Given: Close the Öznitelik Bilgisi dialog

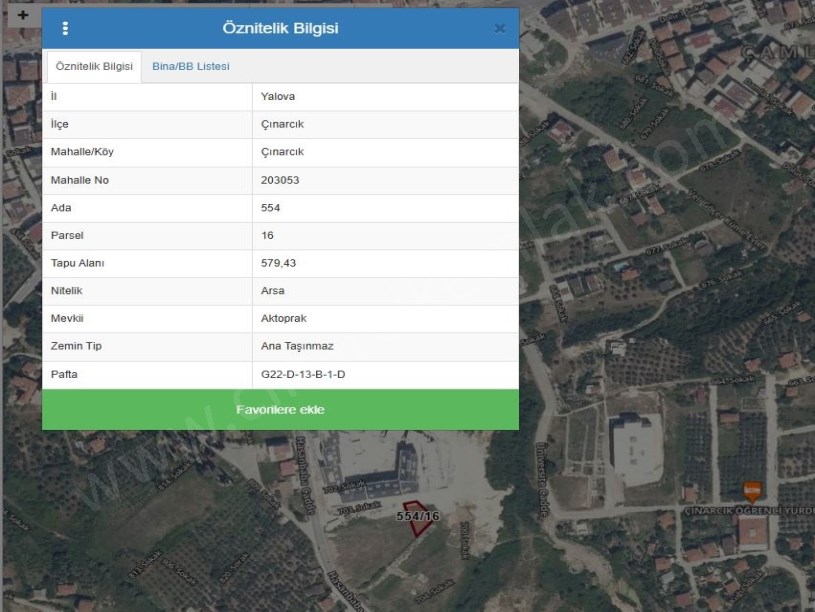Looking at the screenshot, I should [x=499, y=29].
